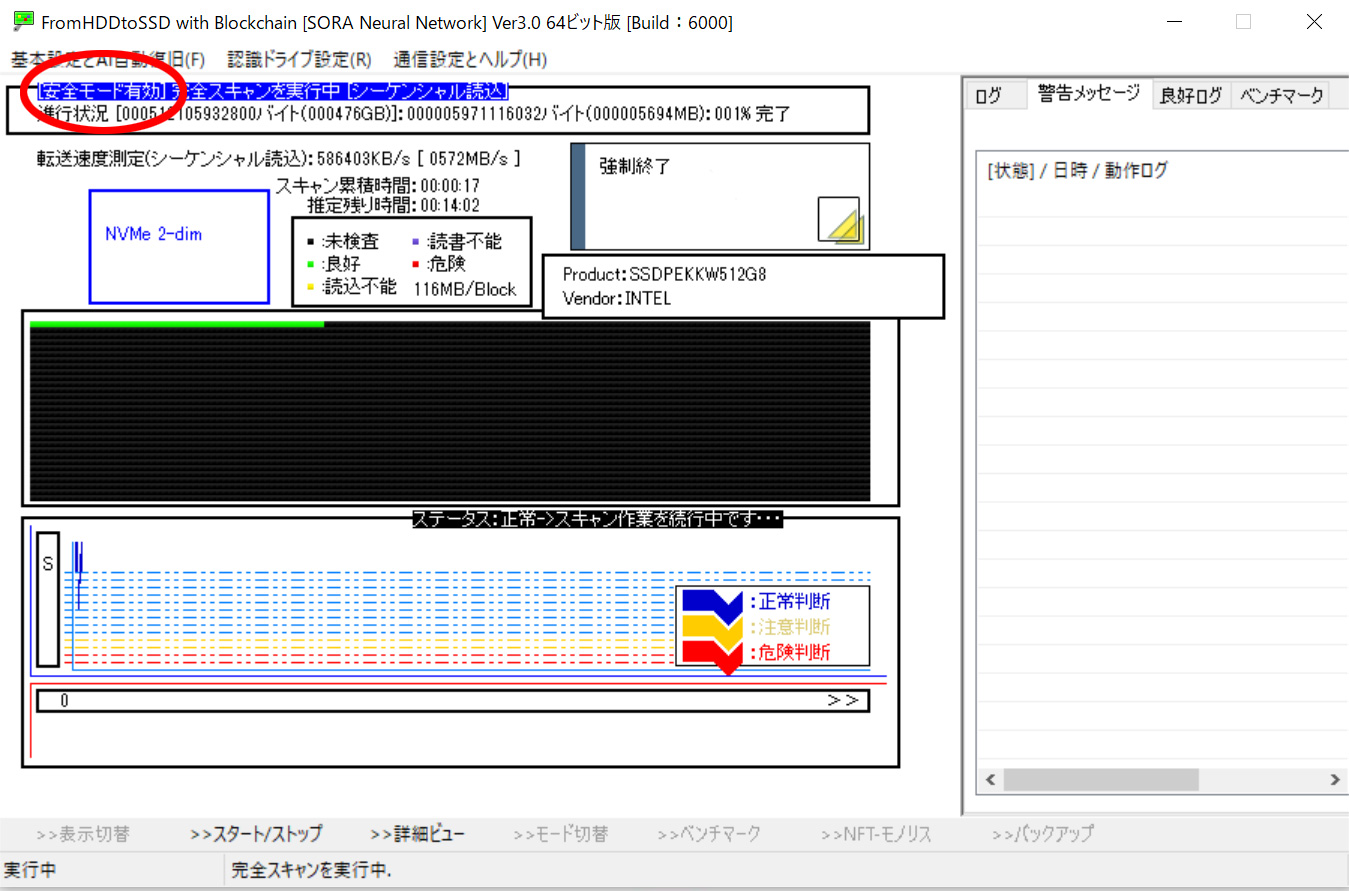The width and height of the screenshot is (1349, 891).
Task: Click the blue 正常判断 legend icon
Action: (x=712, y=603)
